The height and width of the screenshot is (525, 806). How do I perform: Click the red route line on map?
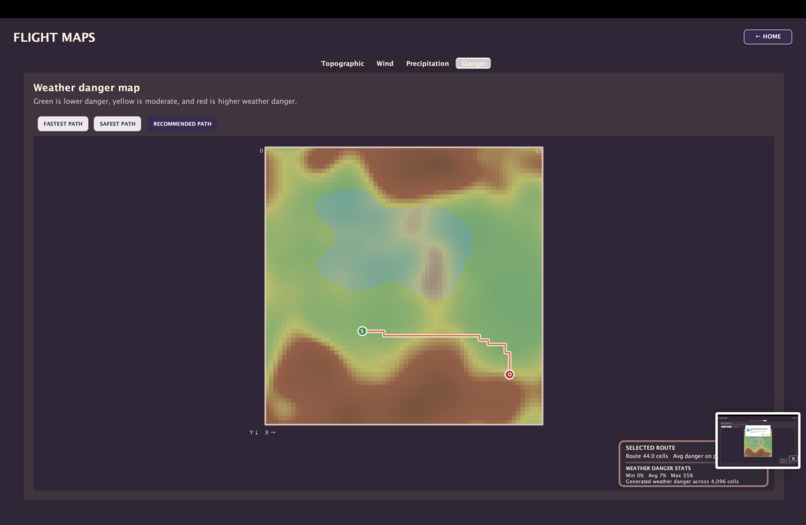(432, 336)
